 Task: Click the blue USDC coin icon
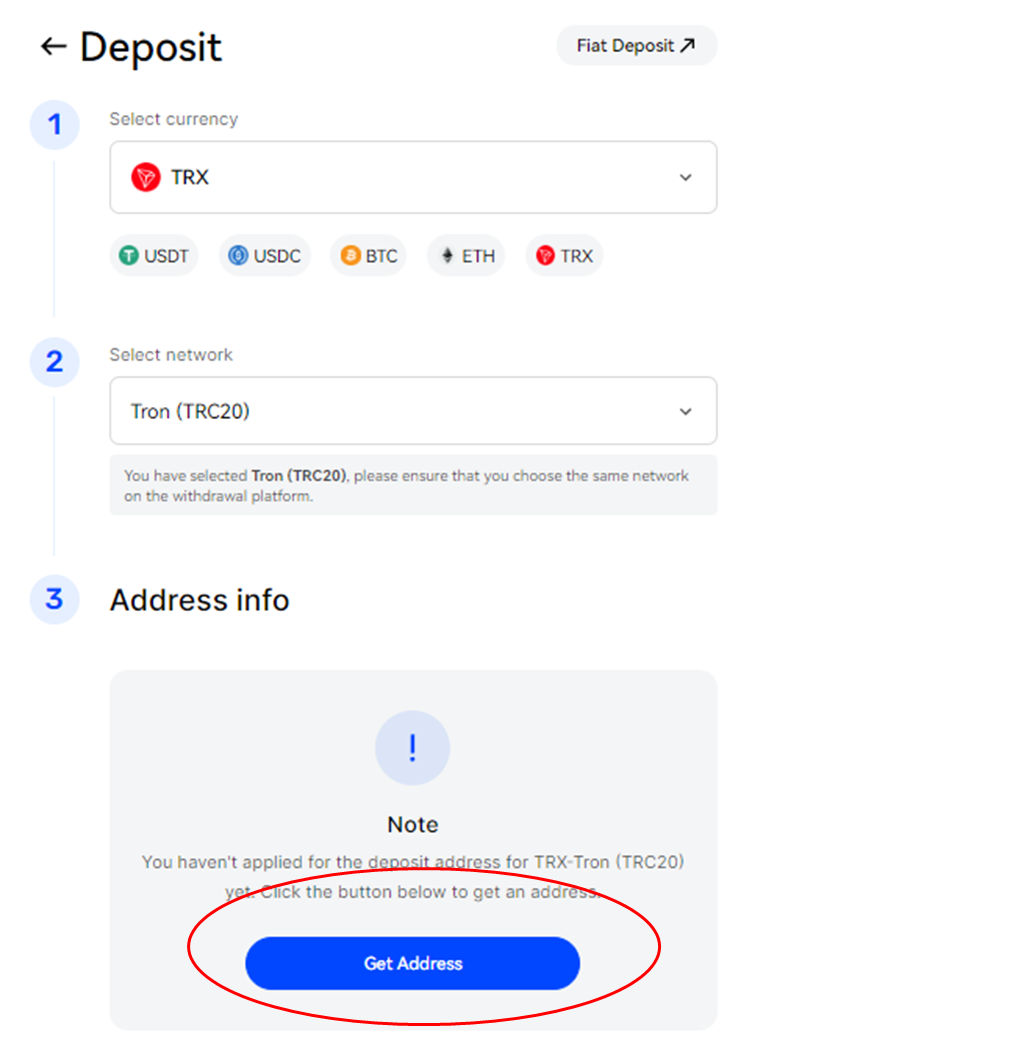point(238,255)
